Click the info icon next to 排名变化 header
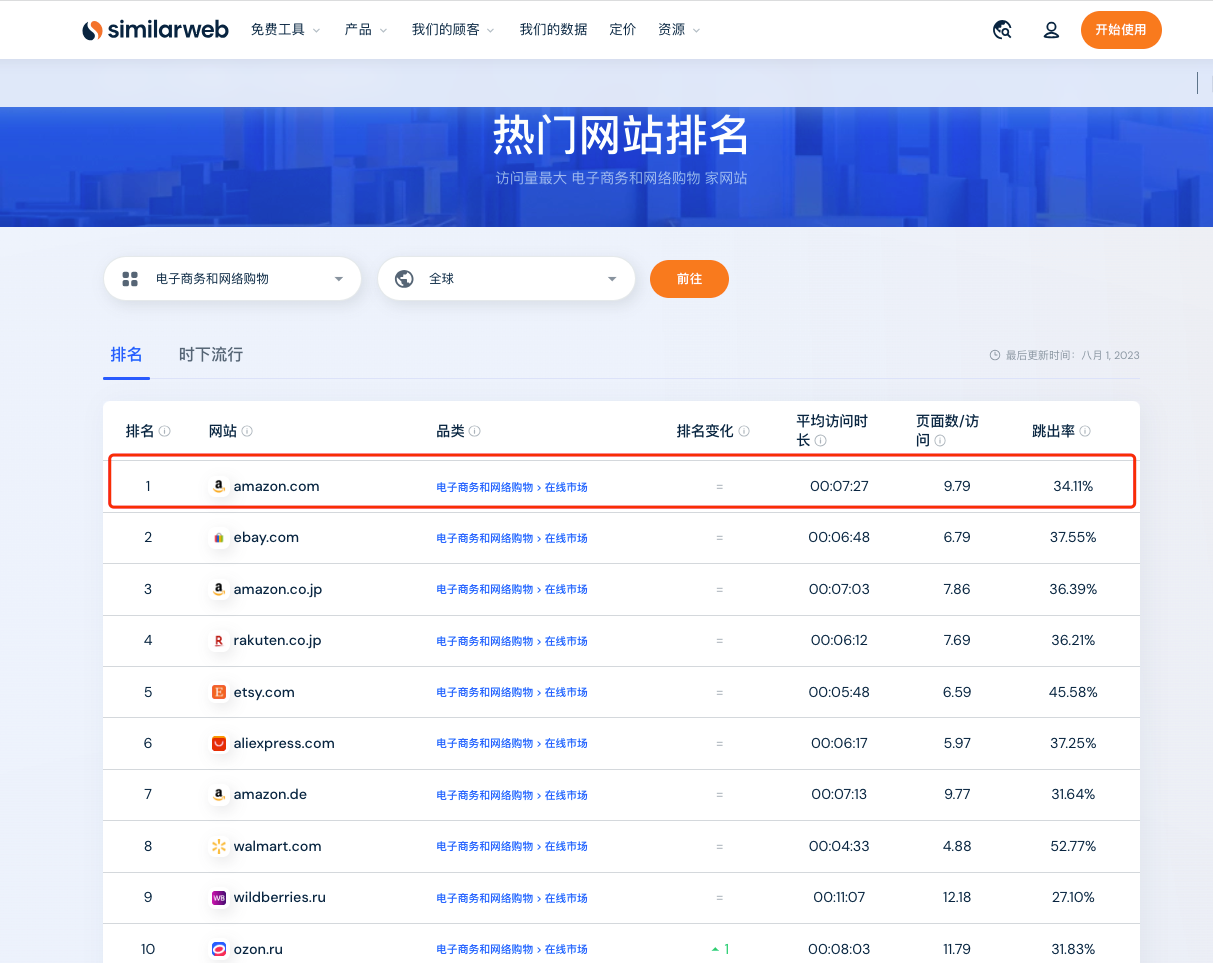This screenshot has width=1213, height=963. [744, 431]
